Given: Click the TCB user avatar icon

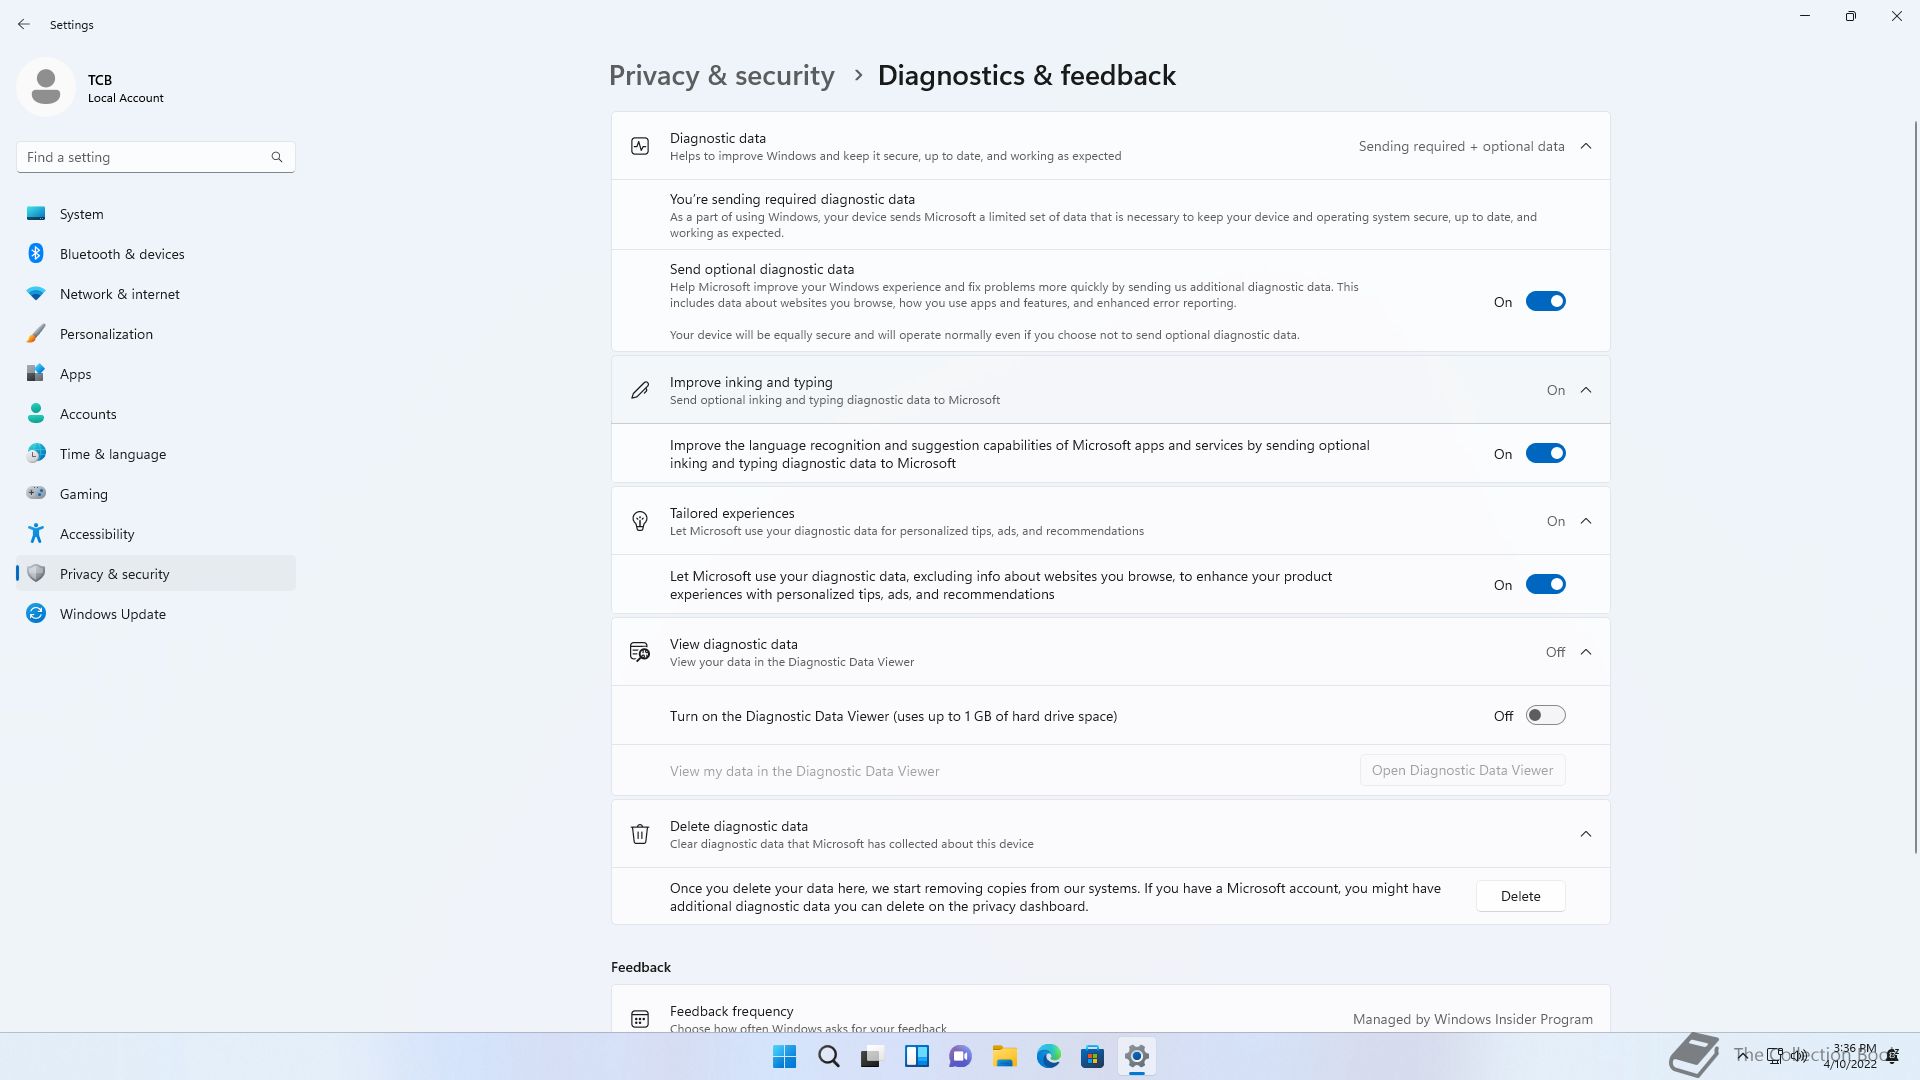Looking at the screenshot, I should click(46, 87).
